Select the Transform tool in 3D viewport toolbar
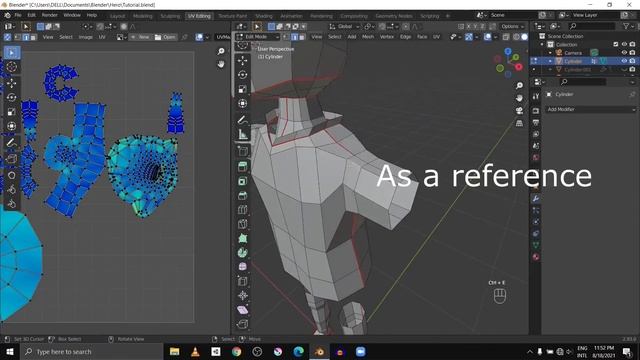Viewport: 640px width, 360px height. point(242,103)
